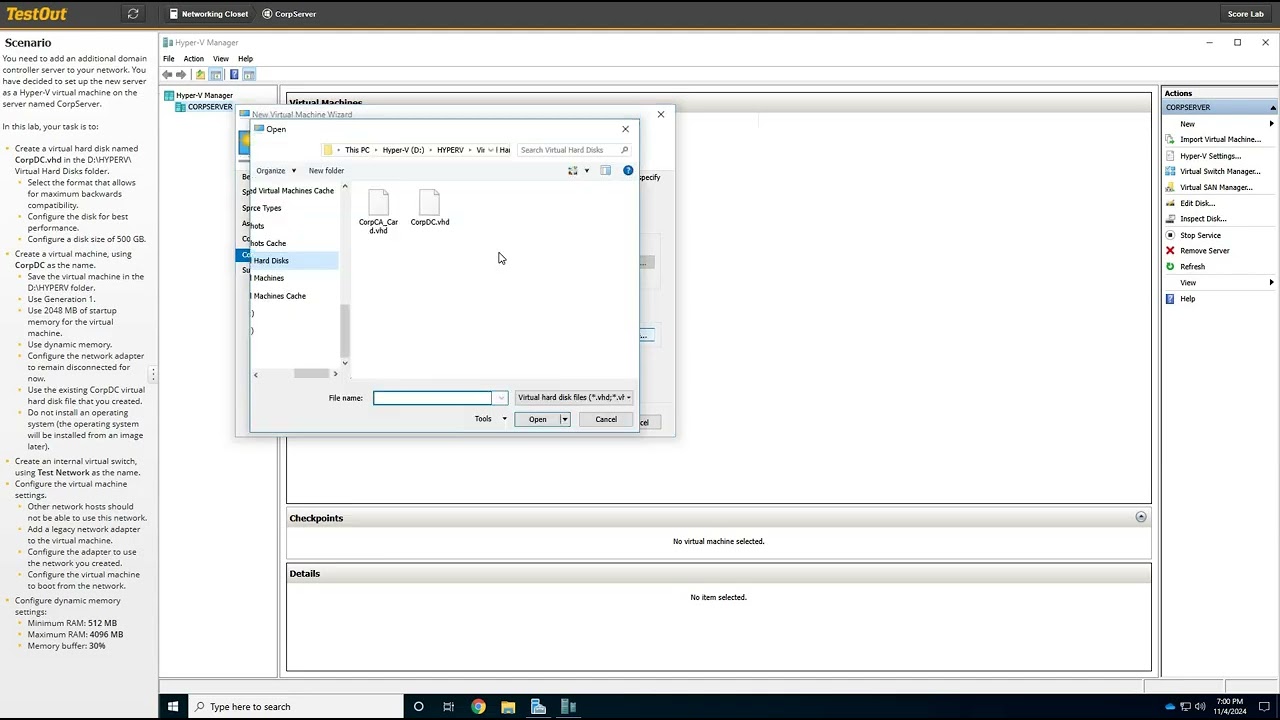Click the blue help icon in Open dialog
Image resolution: width=1280 pixels, height=720 pixels.
pyautogui.click(x=628, y=171)
